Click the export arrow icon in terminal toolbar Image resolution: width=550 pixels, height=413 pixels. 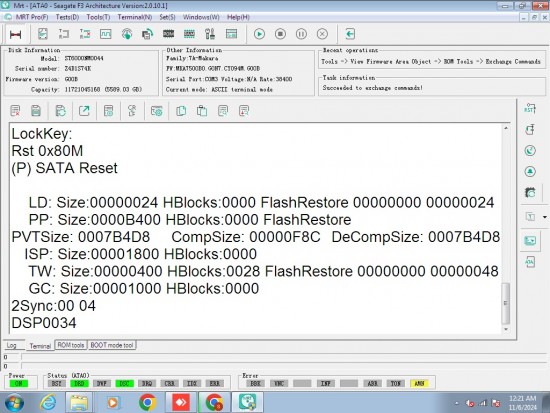(84, 111)
